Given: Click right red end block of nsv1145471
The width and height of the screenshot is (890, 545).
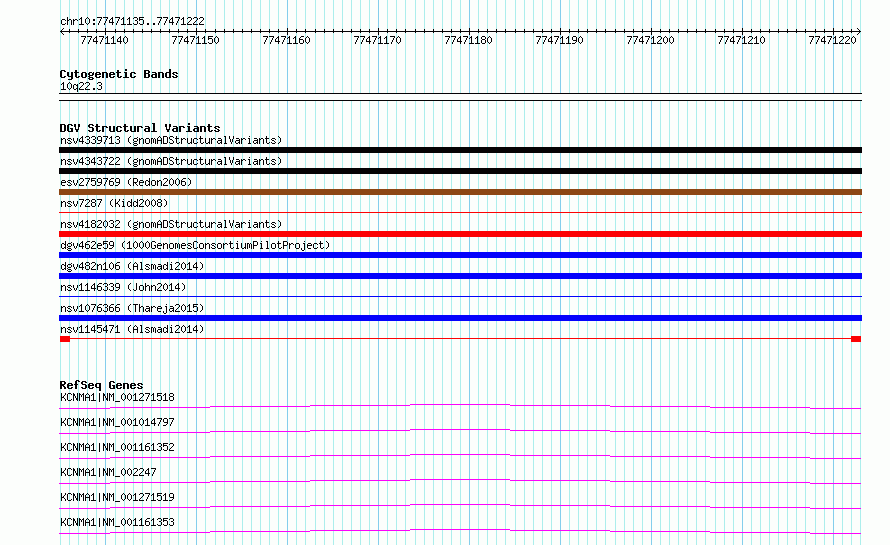Looking at the screenshot, I should click(856, 339).
